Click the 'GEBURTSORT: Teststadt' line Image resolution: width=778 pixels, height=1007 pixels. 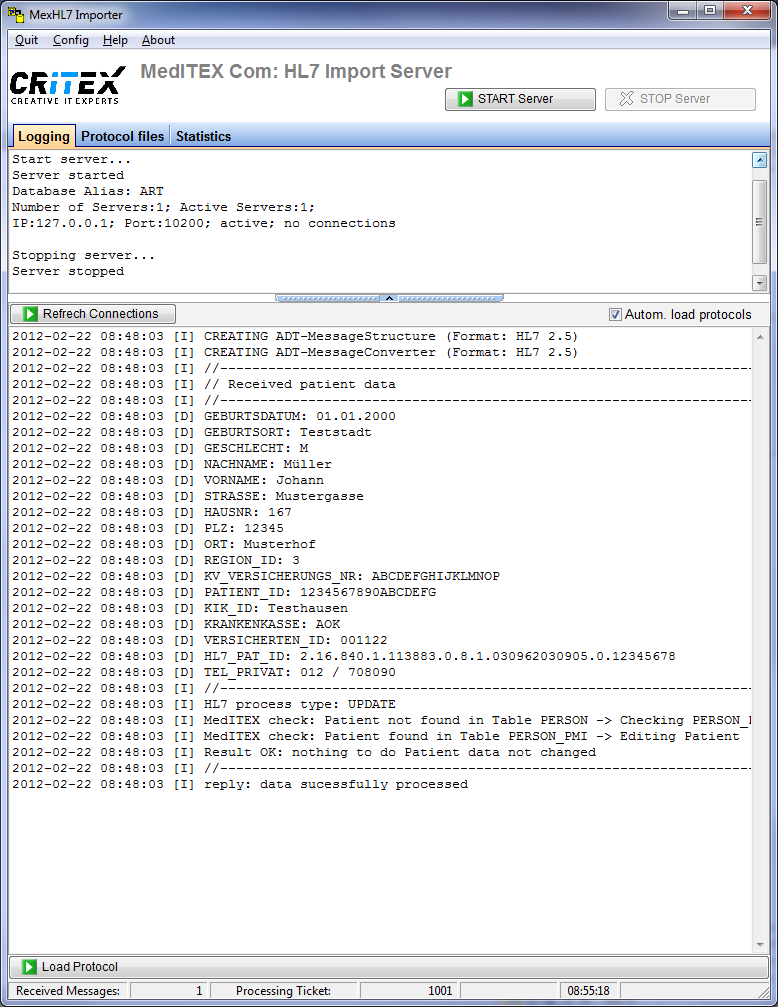(191, 432)
